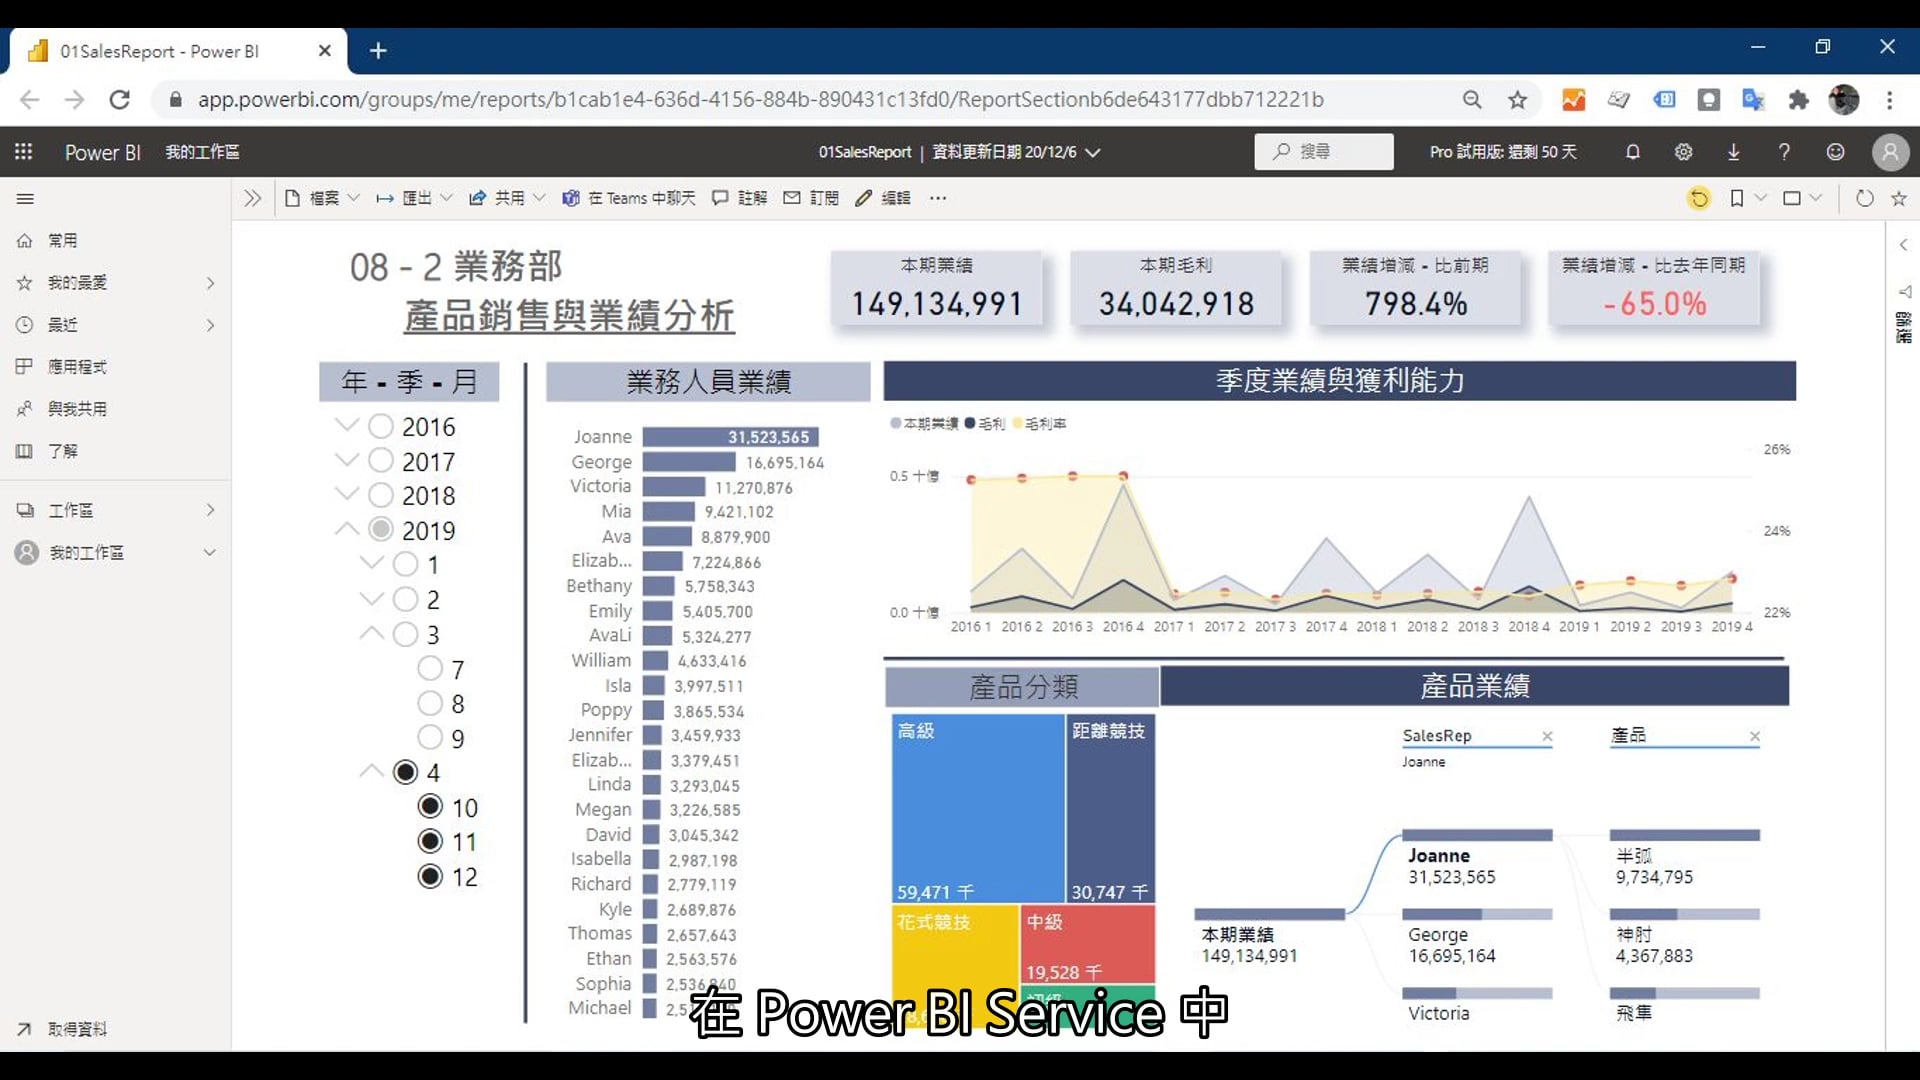The image size is (1920, 1080).
Task: Open the 資料更新日期 dropdown chevron
Action: tap(1093, 153)
